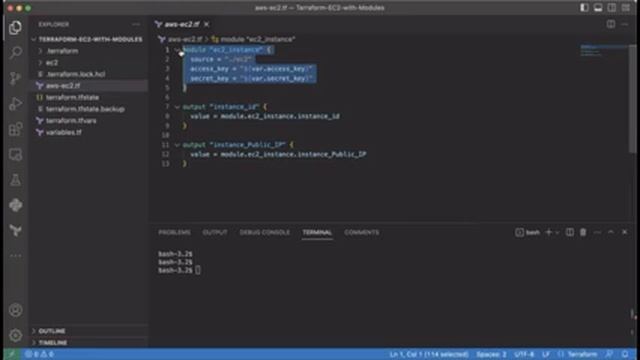Viewport: 640px width, 360px height.
Task: Close the terminal panel
Action: pyautogui.click(x=624, y=232)
